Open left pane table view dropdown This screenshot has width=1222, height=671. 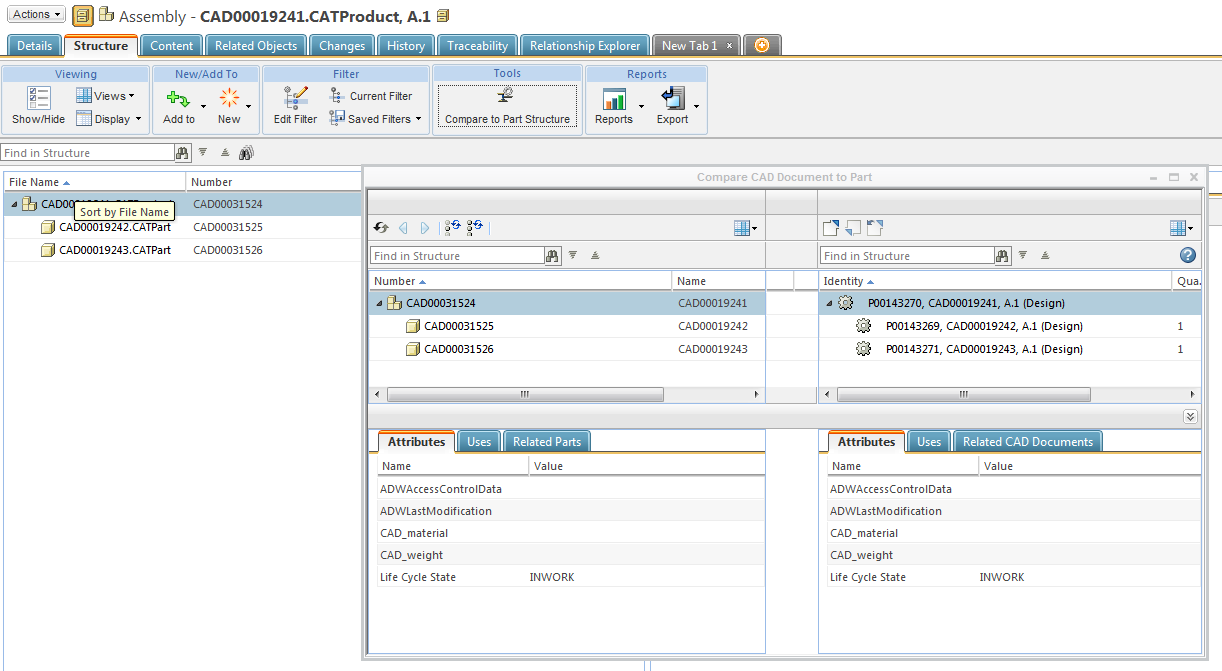pyautogui.click(x=745, y=228)
